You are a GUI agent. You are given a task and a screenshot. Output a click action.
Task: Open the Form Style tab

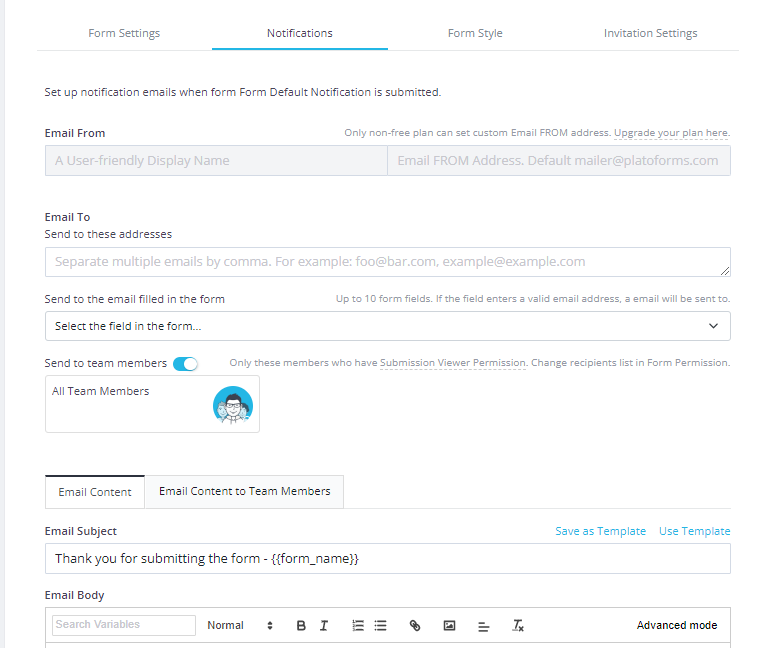click(475, 33)
